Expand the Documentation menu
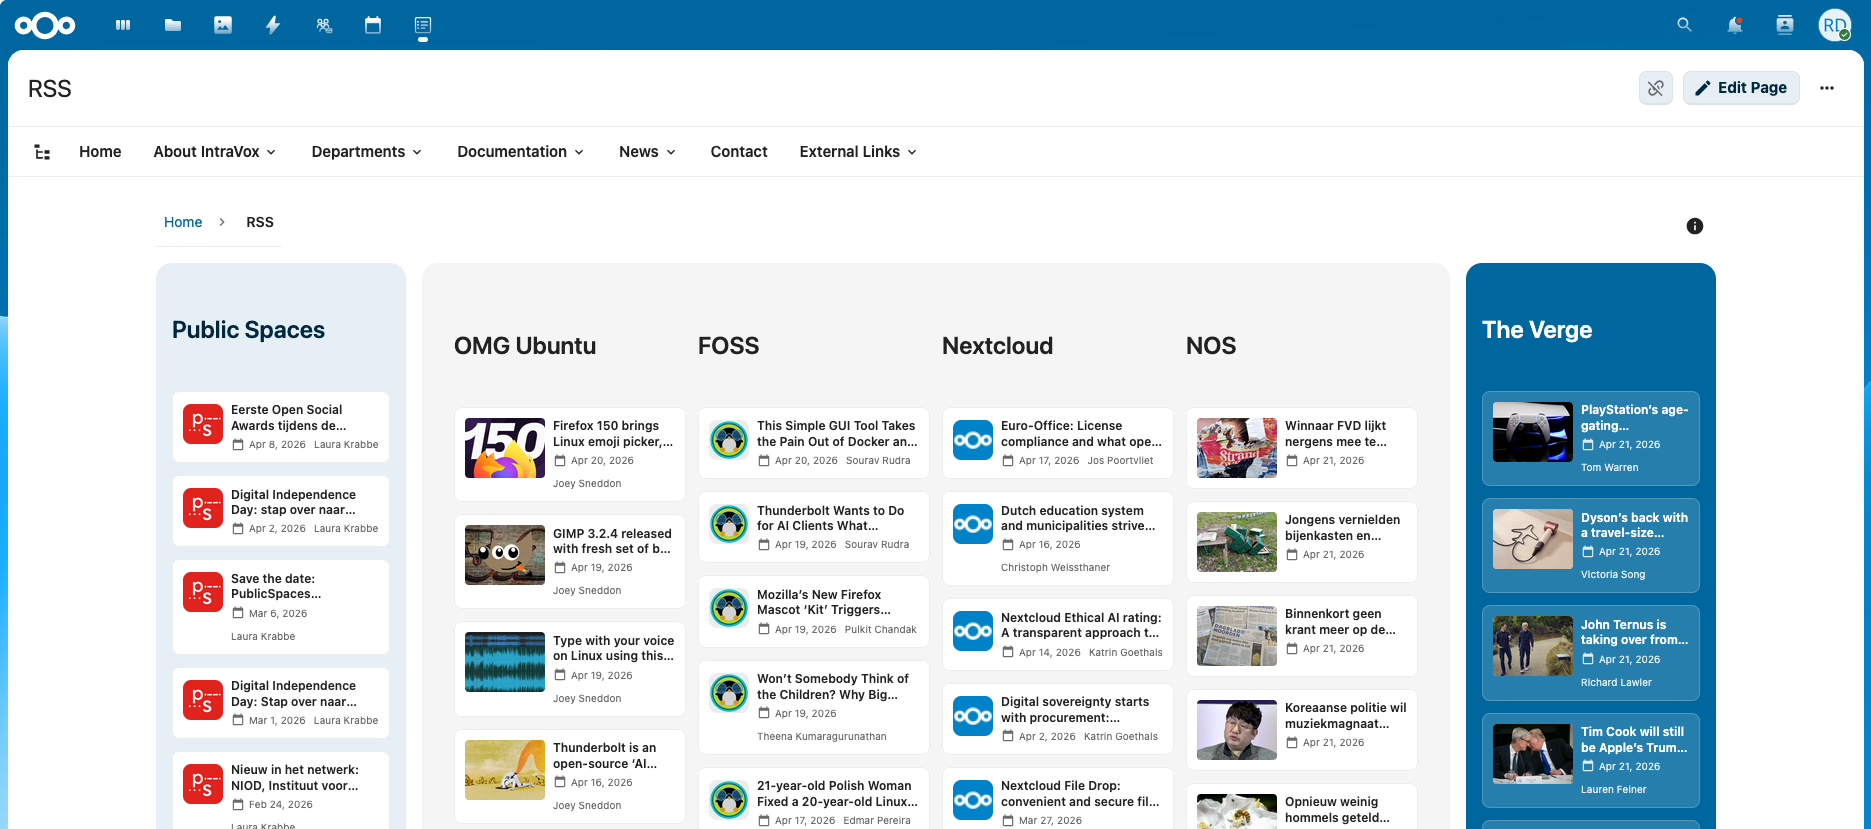Screen dimensions: 1871x829 point(521,152)
